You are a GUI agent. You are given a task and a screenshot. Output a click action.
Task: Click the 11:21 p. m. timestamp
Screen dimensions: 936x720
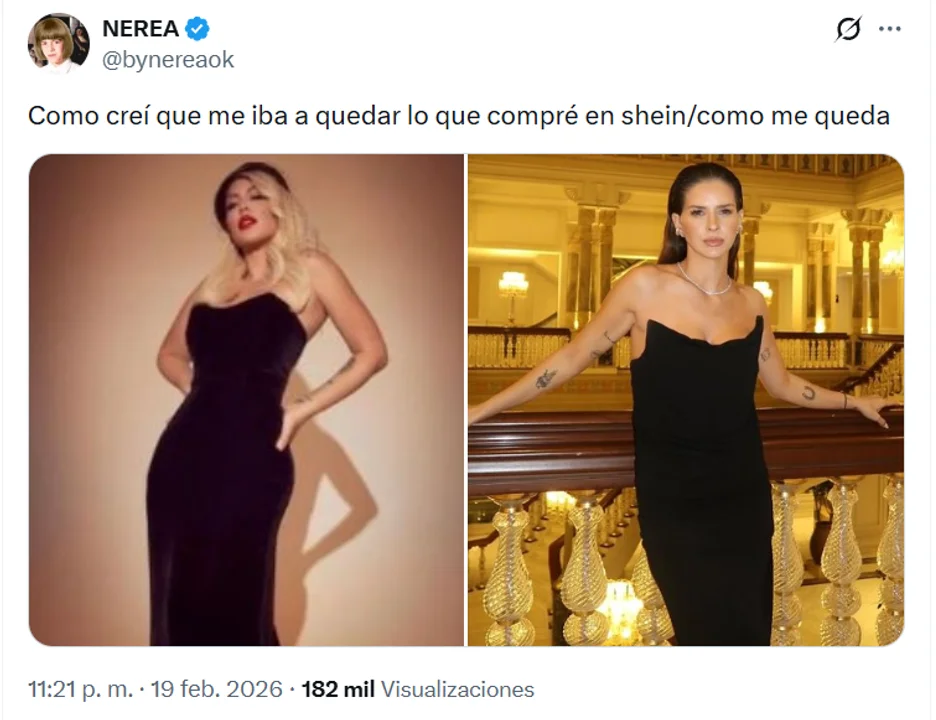coord(81,690)
